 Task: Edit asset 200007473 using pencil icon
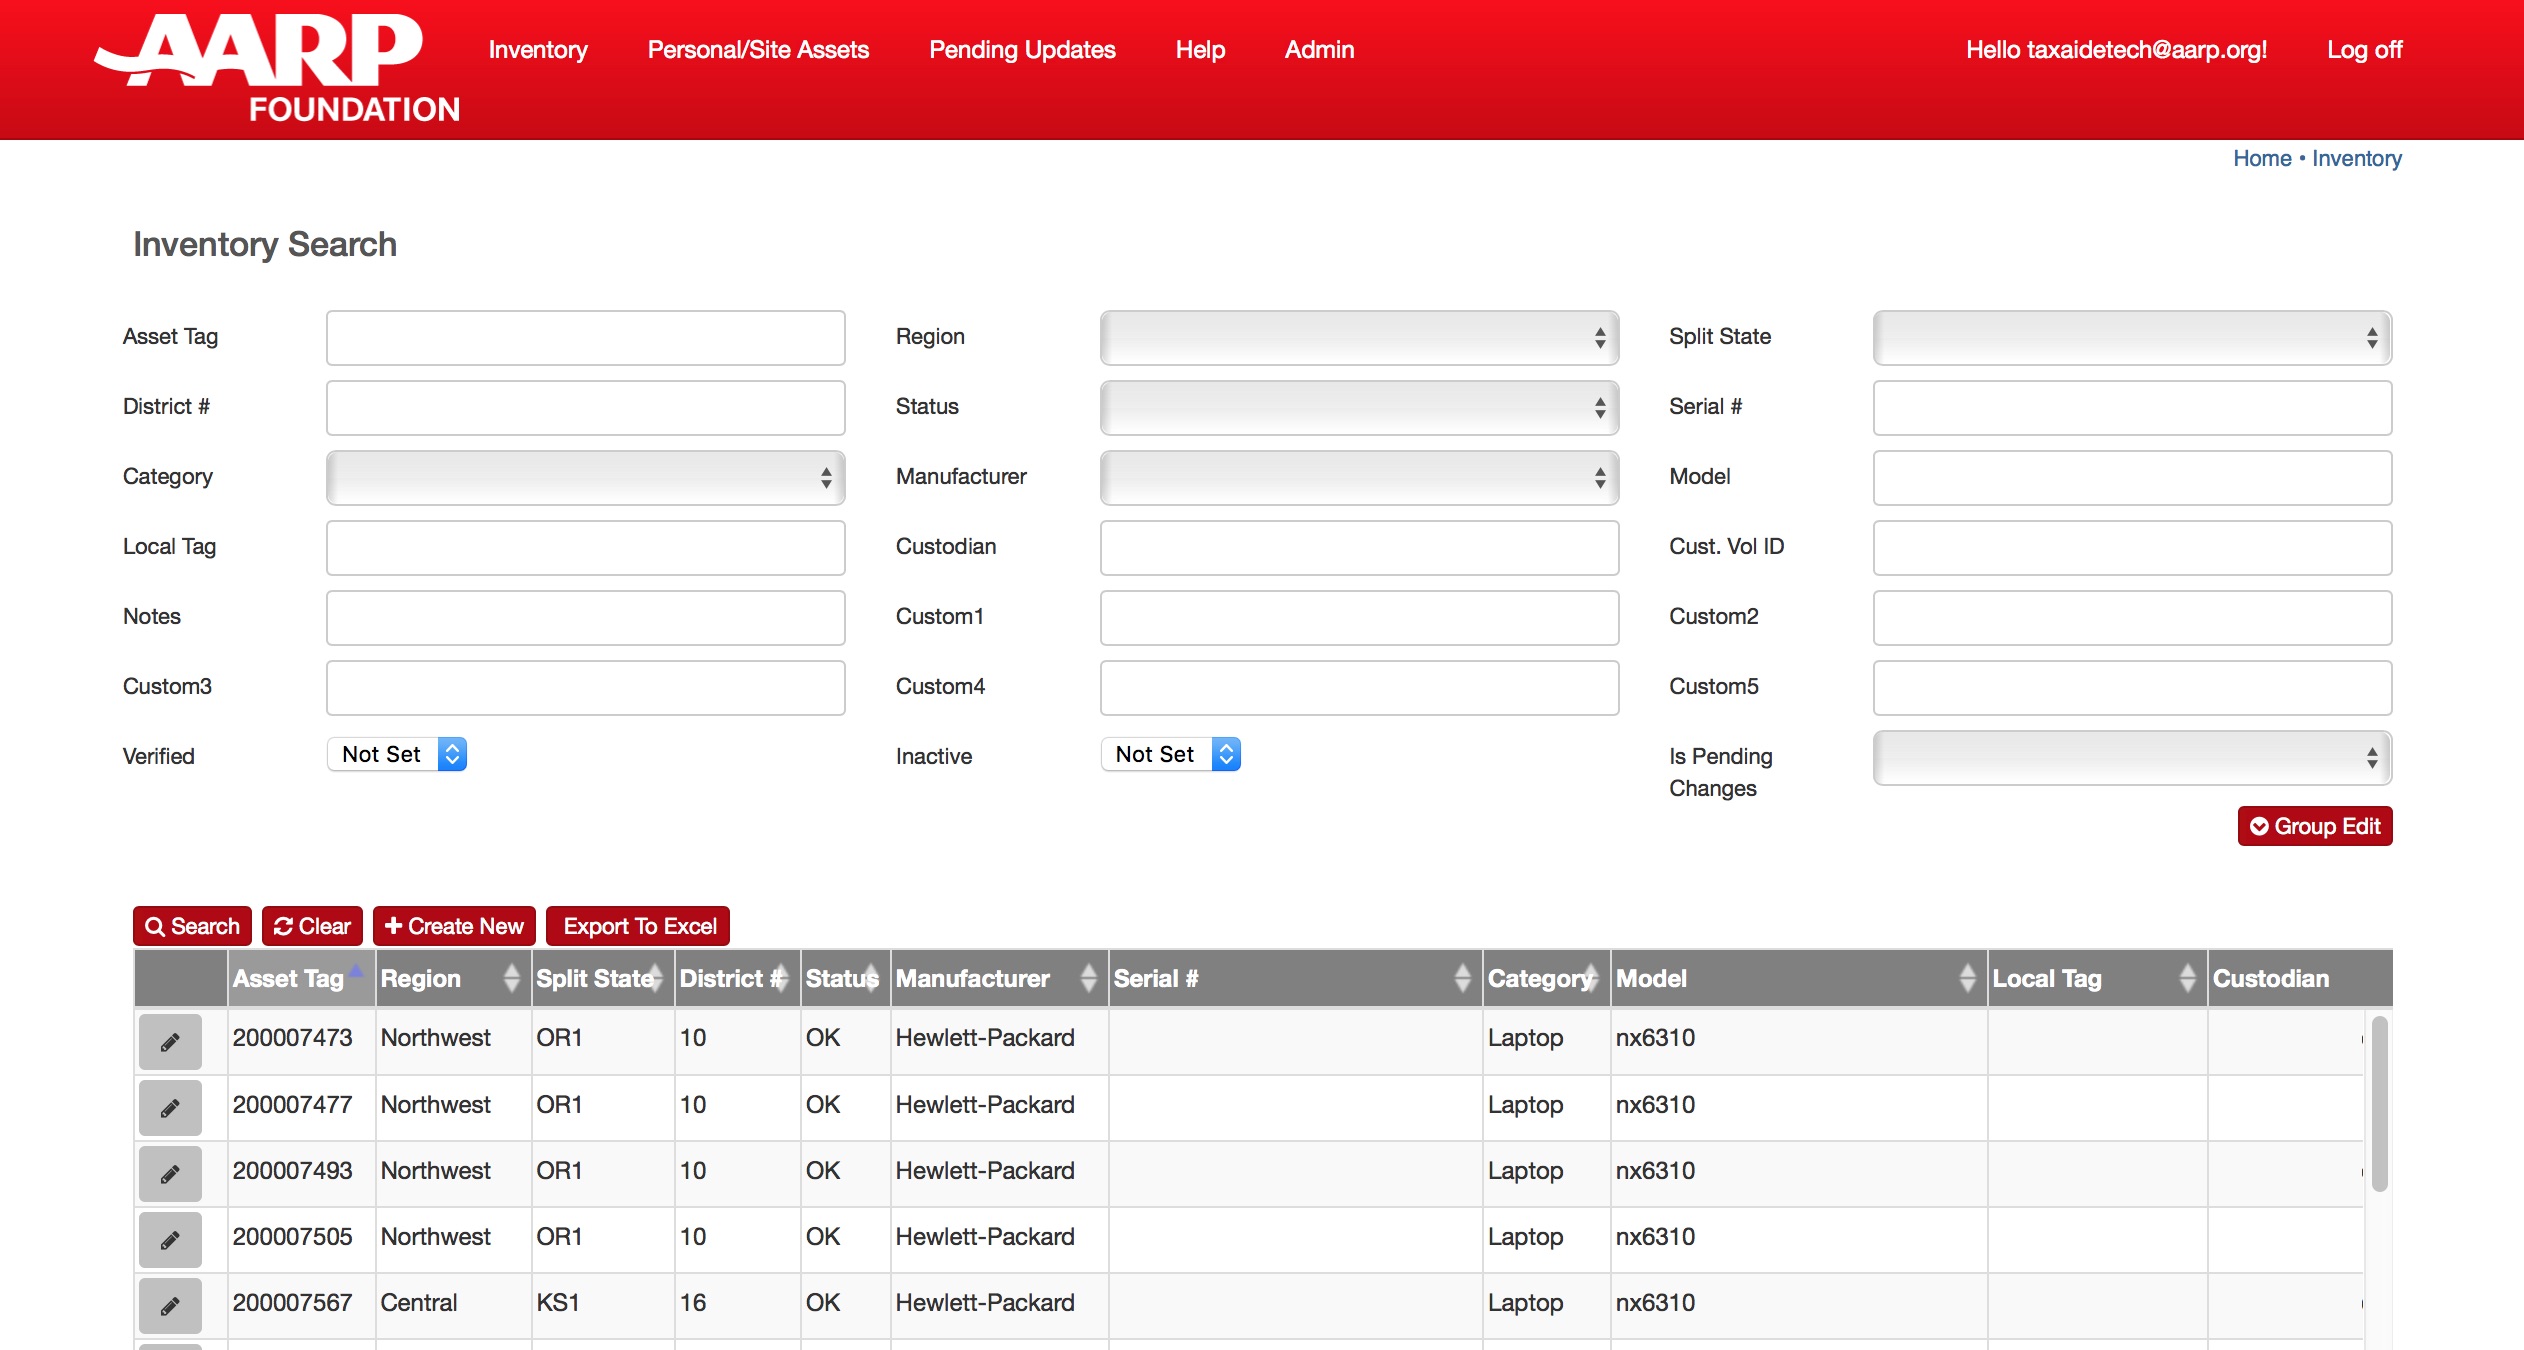170,1041
